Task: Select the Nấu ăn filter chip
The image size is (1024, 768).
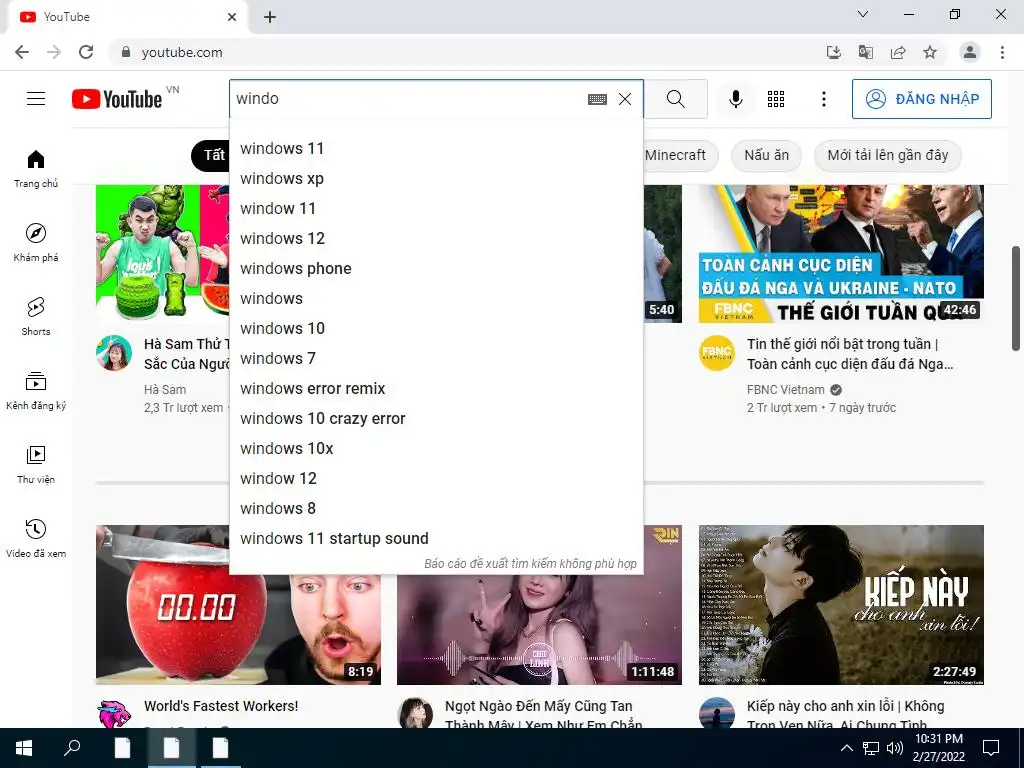Action: tap(766, 155)
